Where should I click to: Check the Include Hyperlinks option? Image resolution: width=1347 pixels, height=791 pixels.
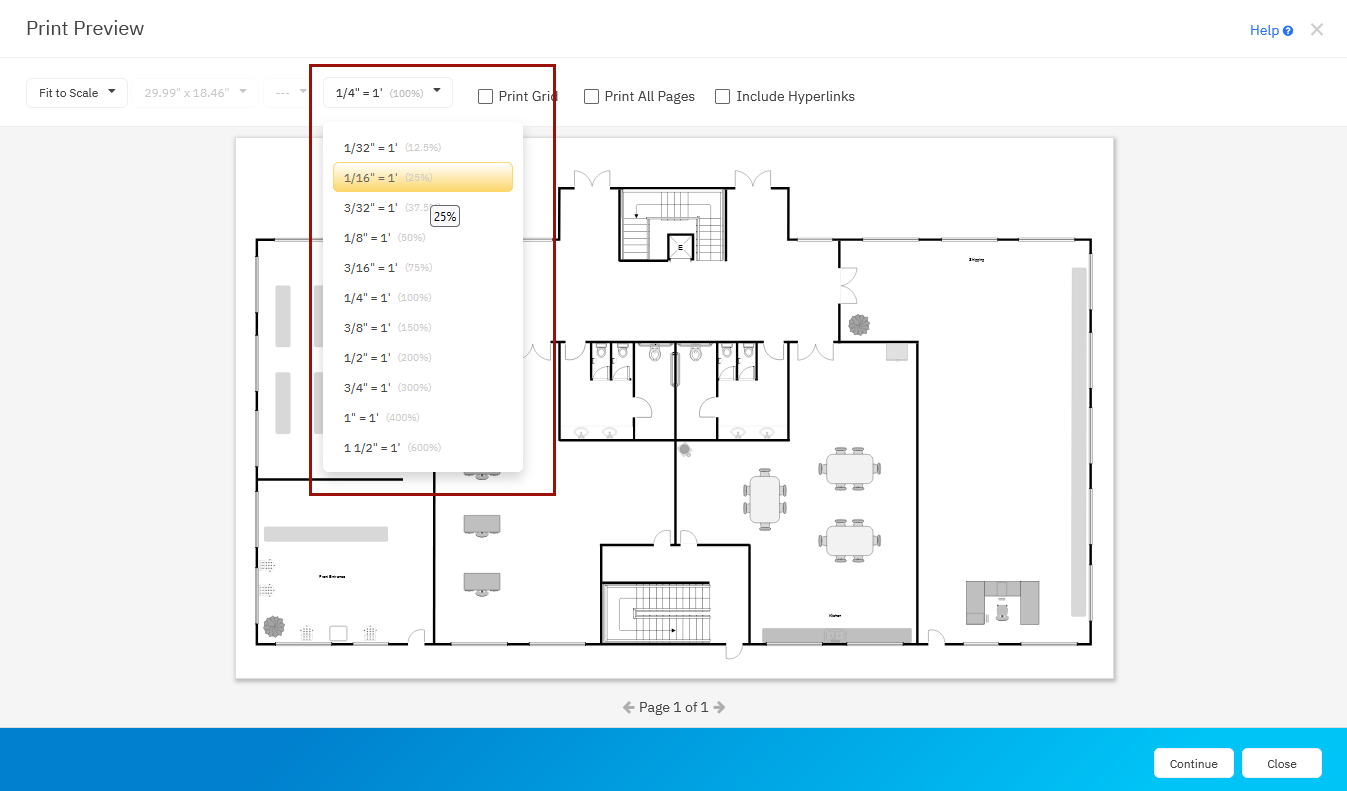[723, 97]
